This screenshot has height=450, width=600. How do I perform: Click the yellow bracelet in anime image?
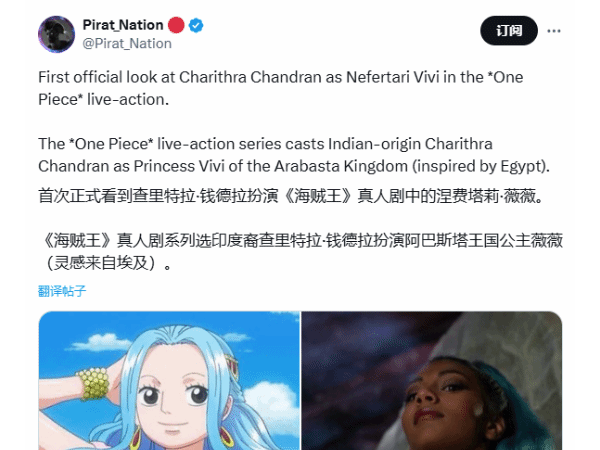click(93, 384)
